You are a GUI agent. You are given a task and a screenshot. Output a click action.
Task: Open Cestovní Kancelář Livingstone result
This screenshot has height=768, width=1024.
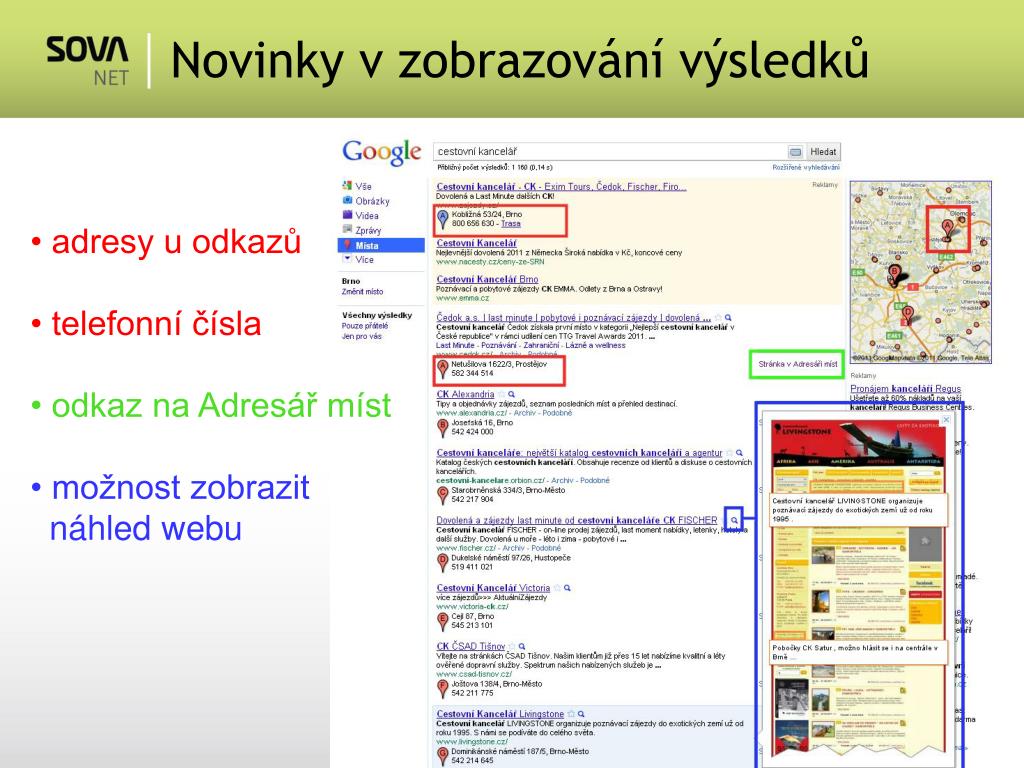point(500,714)
